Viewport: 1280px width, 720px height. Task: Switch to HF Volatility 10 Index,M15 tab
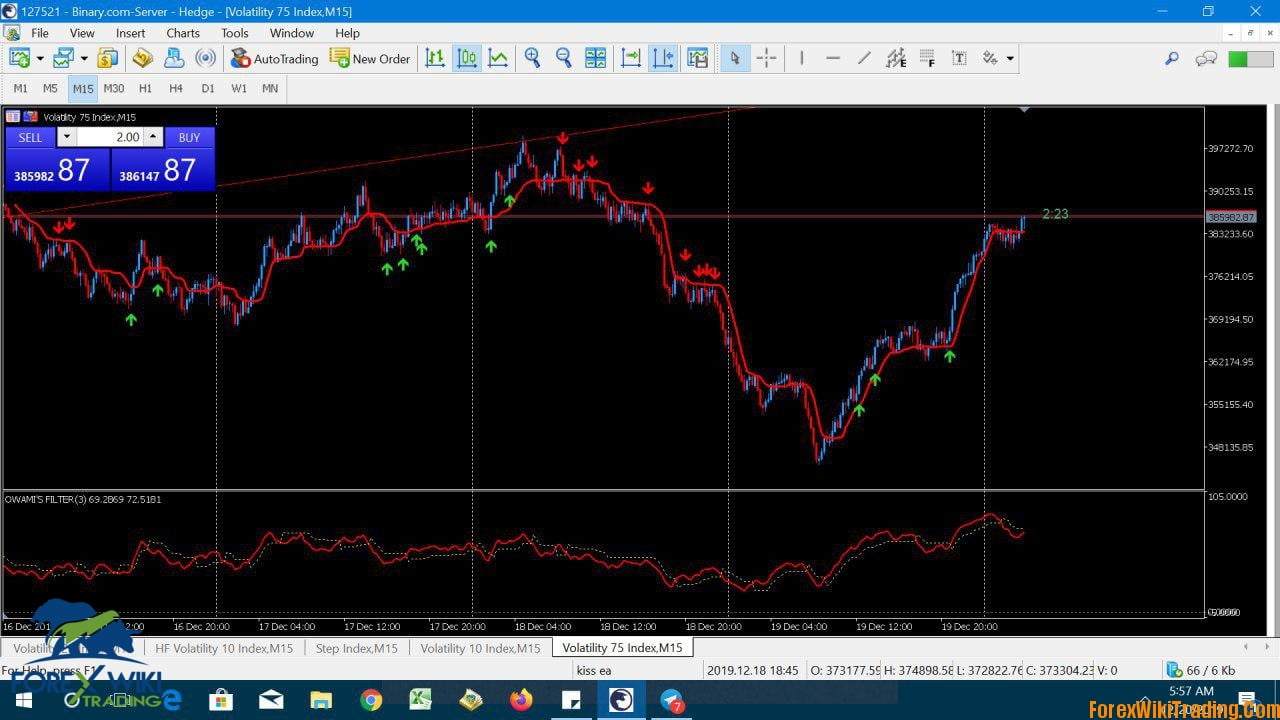(x=224, y=648)
